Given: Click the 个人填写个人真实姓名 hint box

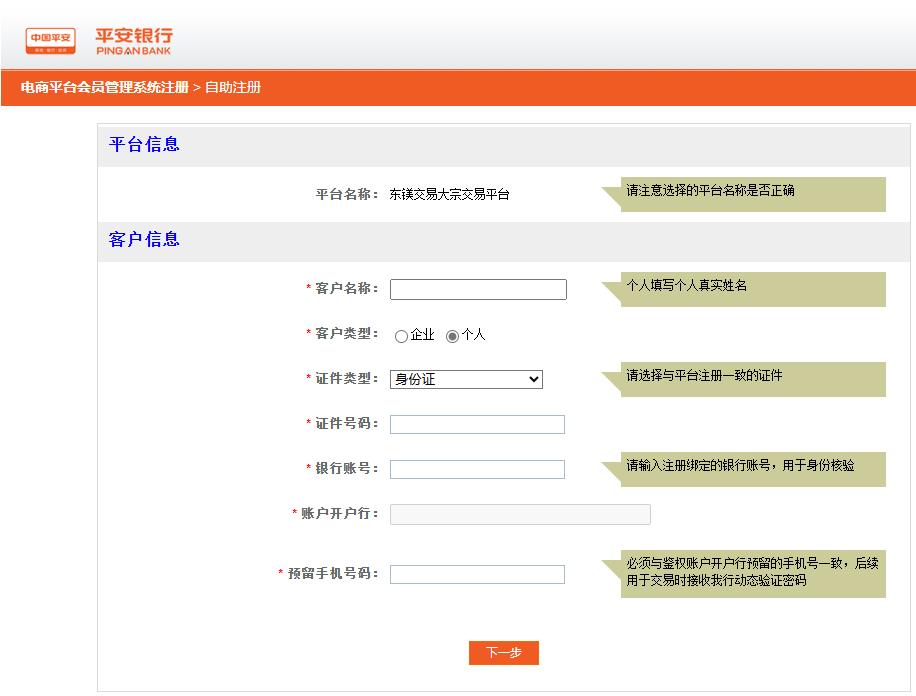Looking at the screenshot, I should tap(752, 288).
